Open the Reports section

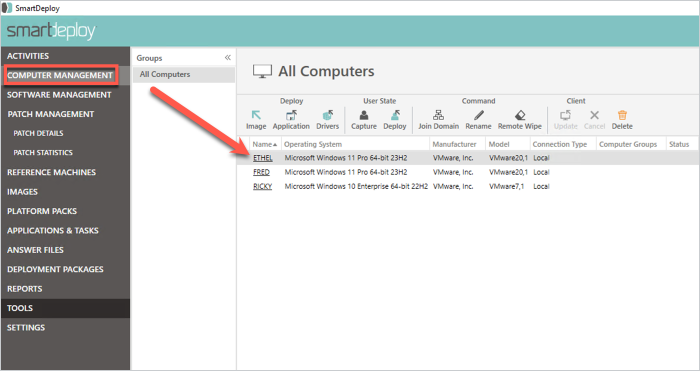[25, 289]
